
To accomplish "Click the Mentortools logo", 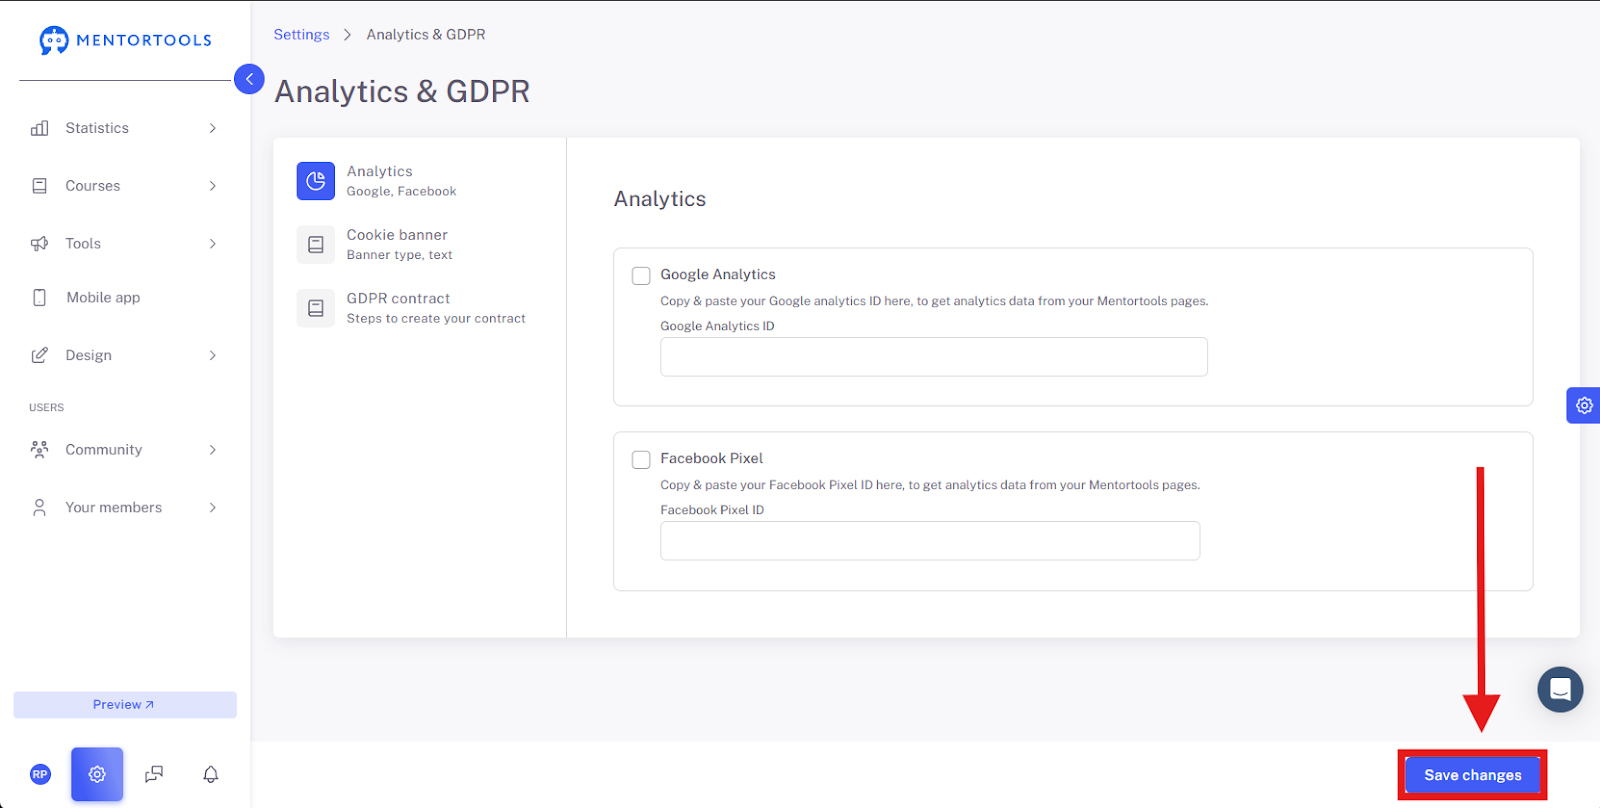I will (125, 40).
